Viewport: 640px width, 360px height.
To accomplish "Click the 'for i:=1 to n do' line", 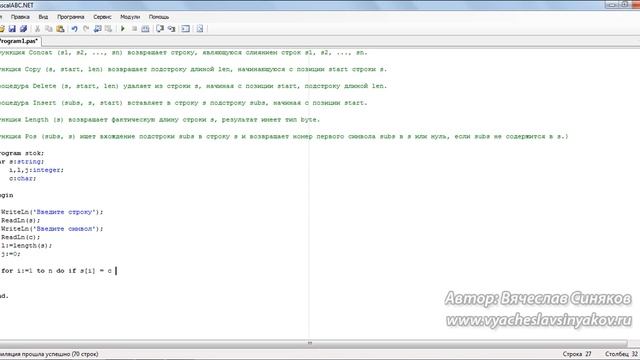I will pyautogui.click(x=56, y=271).
